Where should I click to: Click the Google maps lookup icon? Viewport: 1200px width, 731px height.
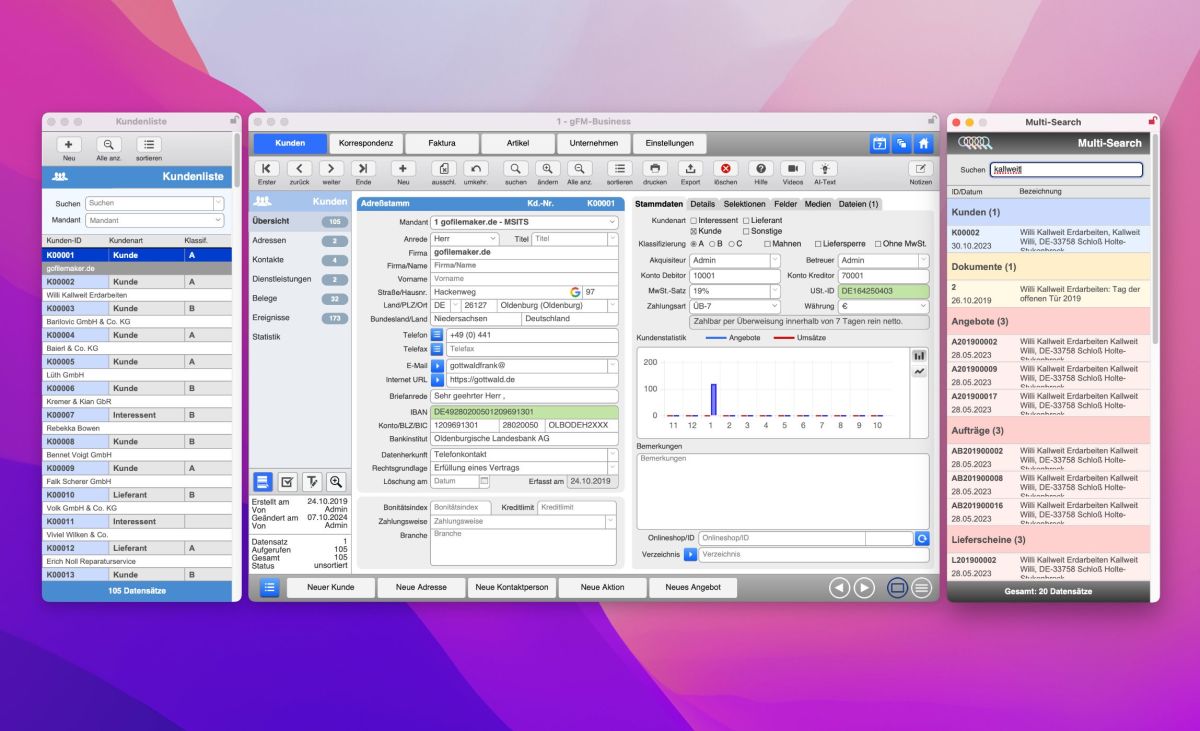click(x=575, y=292)
